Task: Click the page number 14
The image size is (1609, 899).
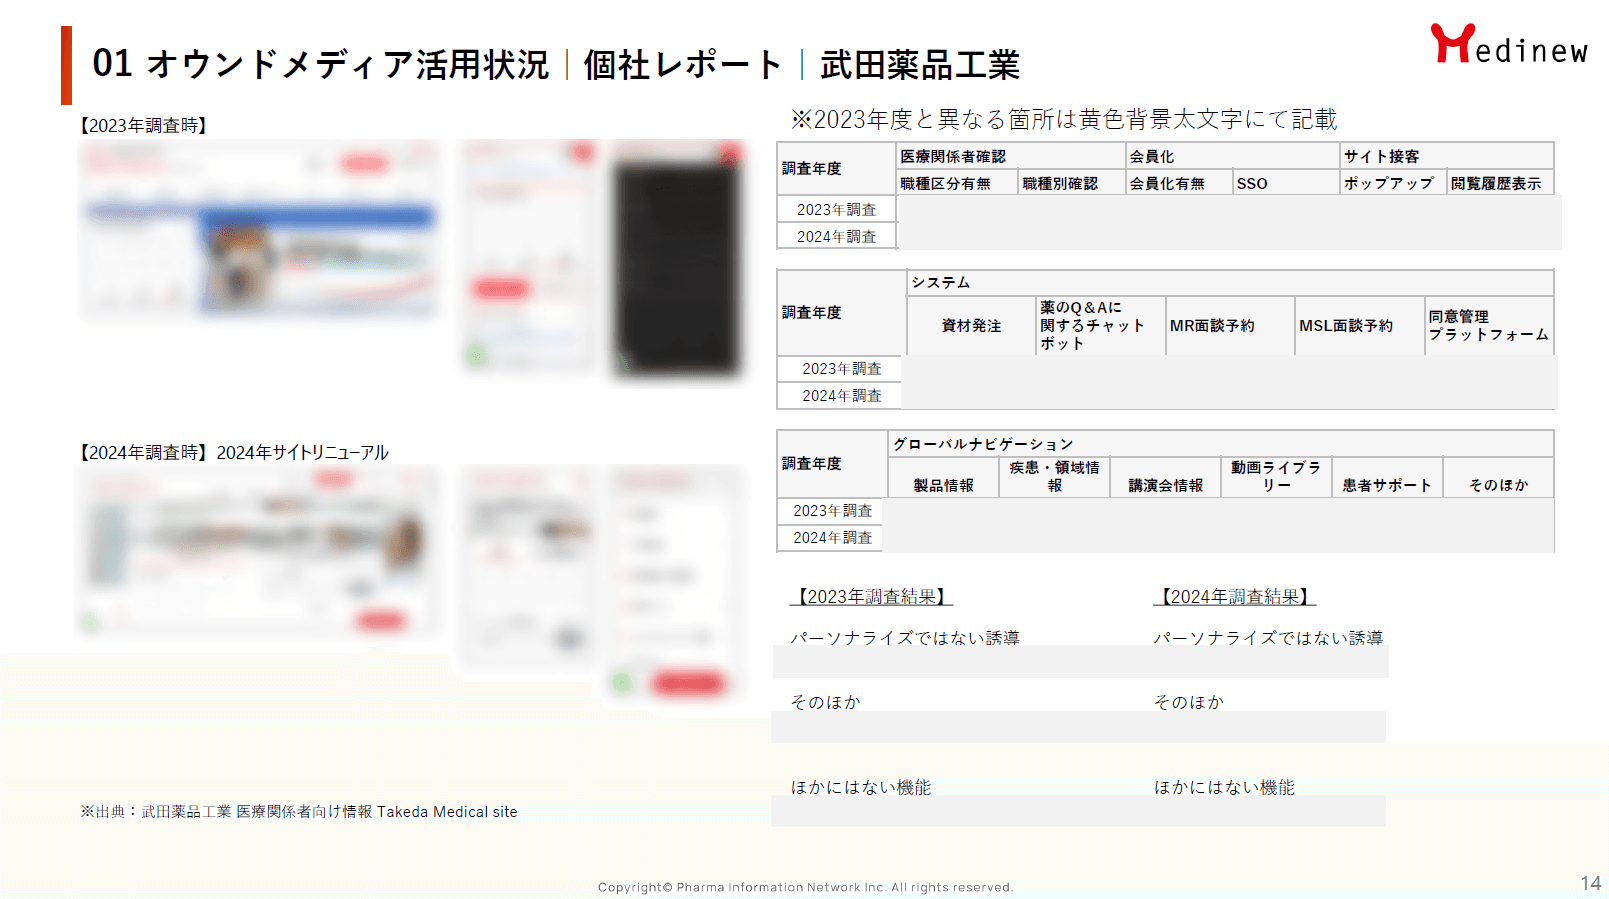Action: [x=1590, y=883]
